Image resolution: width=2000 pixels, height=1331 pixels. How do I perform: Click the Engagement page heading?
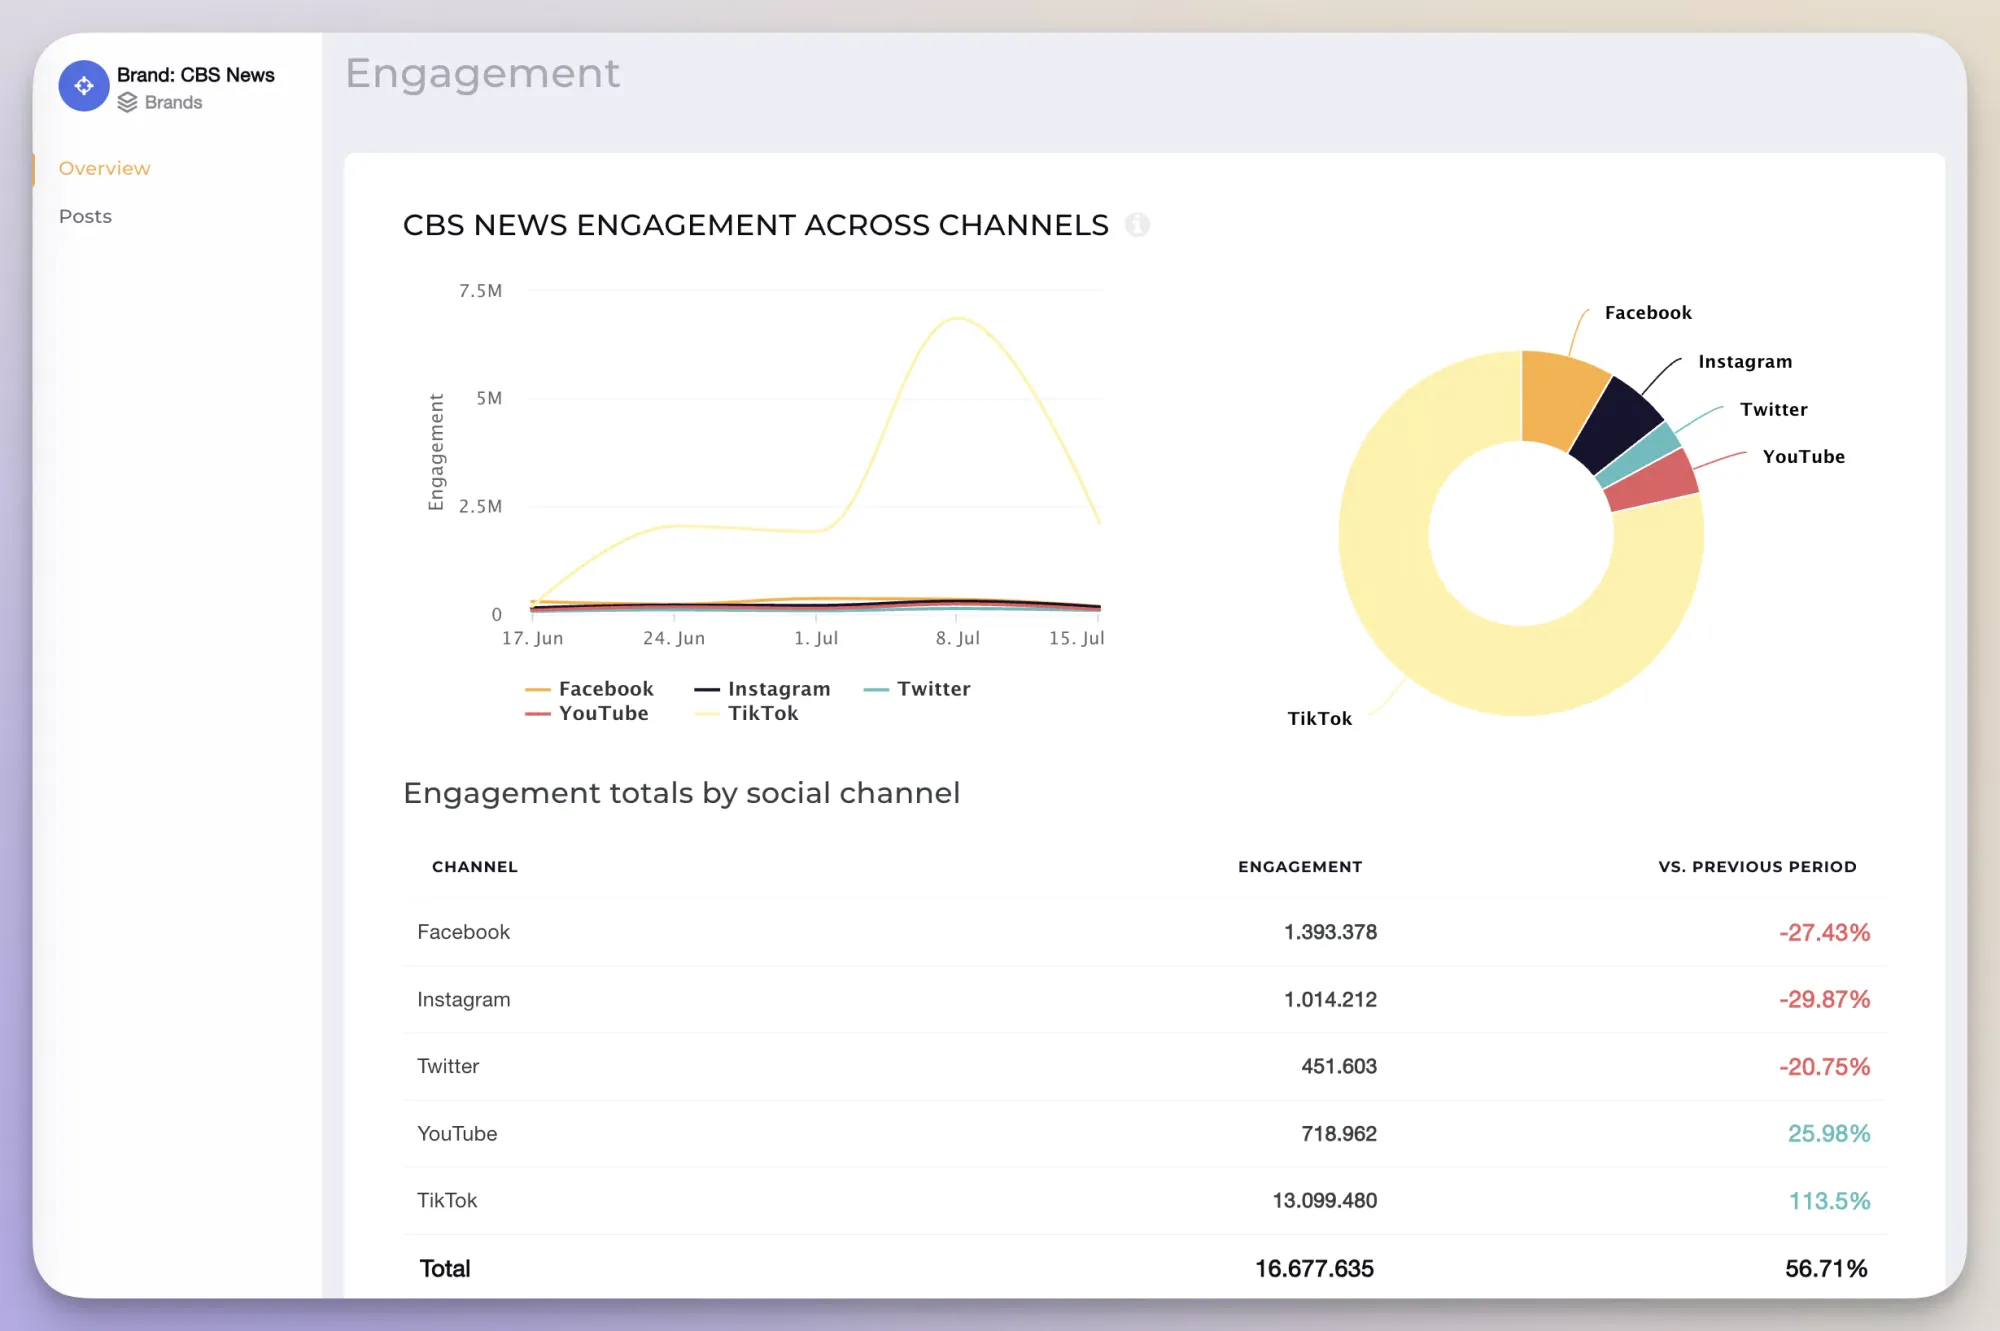click(483, 74)
